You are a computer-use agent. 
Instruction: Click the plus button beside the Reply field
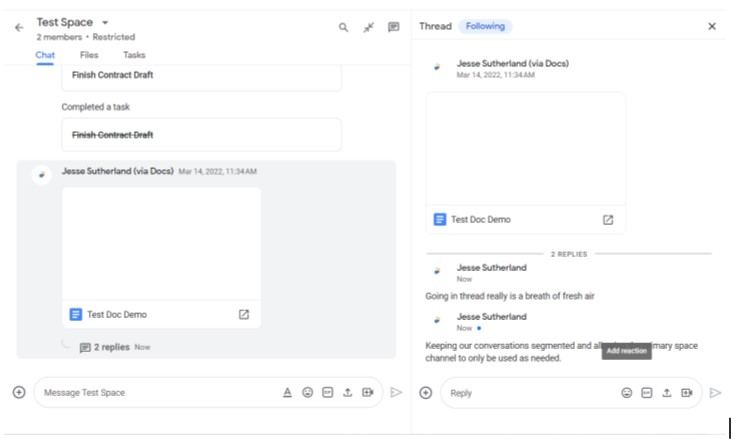[426, 393]
